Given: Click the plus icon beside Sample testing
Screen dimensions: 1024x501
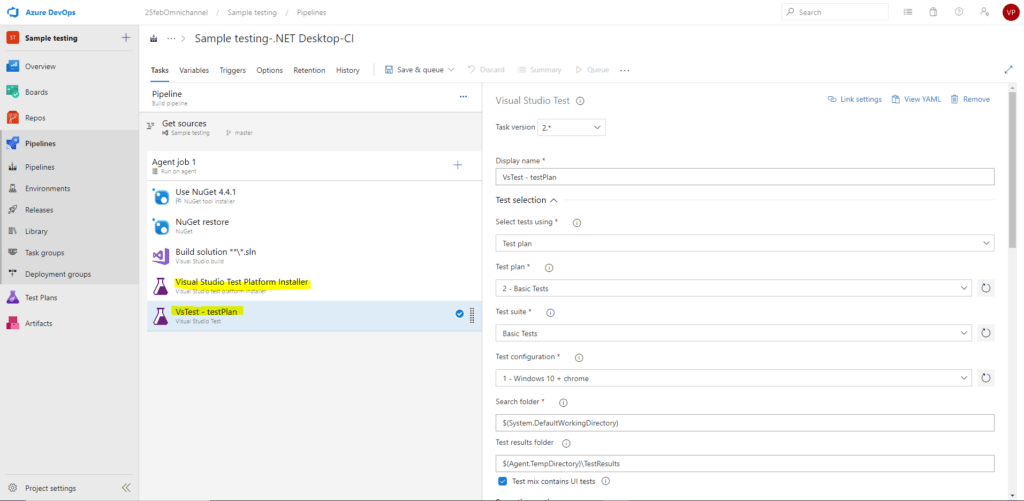Looking at the screenshot, I should [126, 38].
